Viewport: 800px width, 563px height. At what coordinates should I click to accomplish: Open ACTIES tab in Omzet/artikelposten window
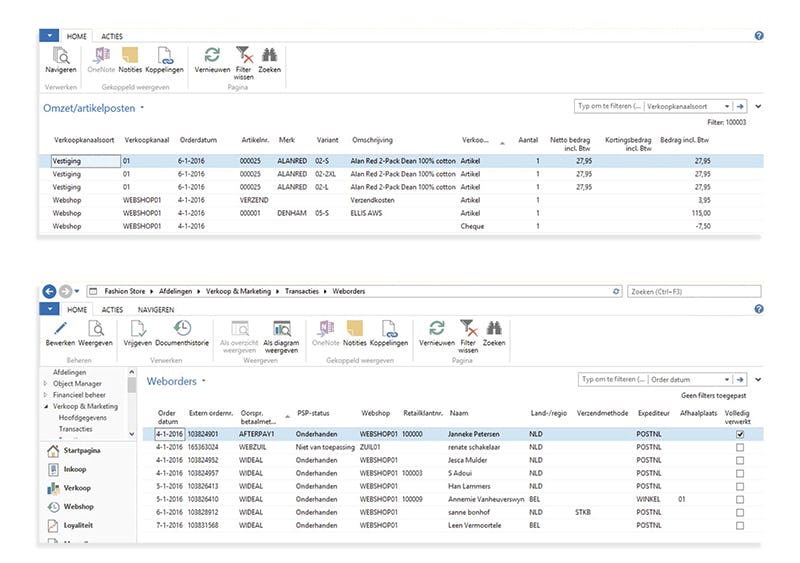pos(112,35)
